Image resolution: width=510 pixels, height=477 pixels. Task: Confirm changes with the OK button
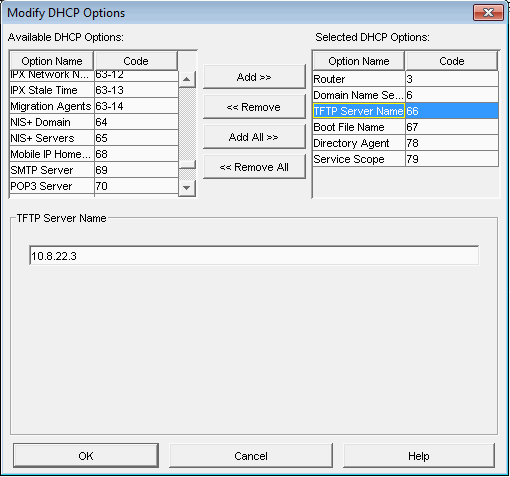(86, 456)
